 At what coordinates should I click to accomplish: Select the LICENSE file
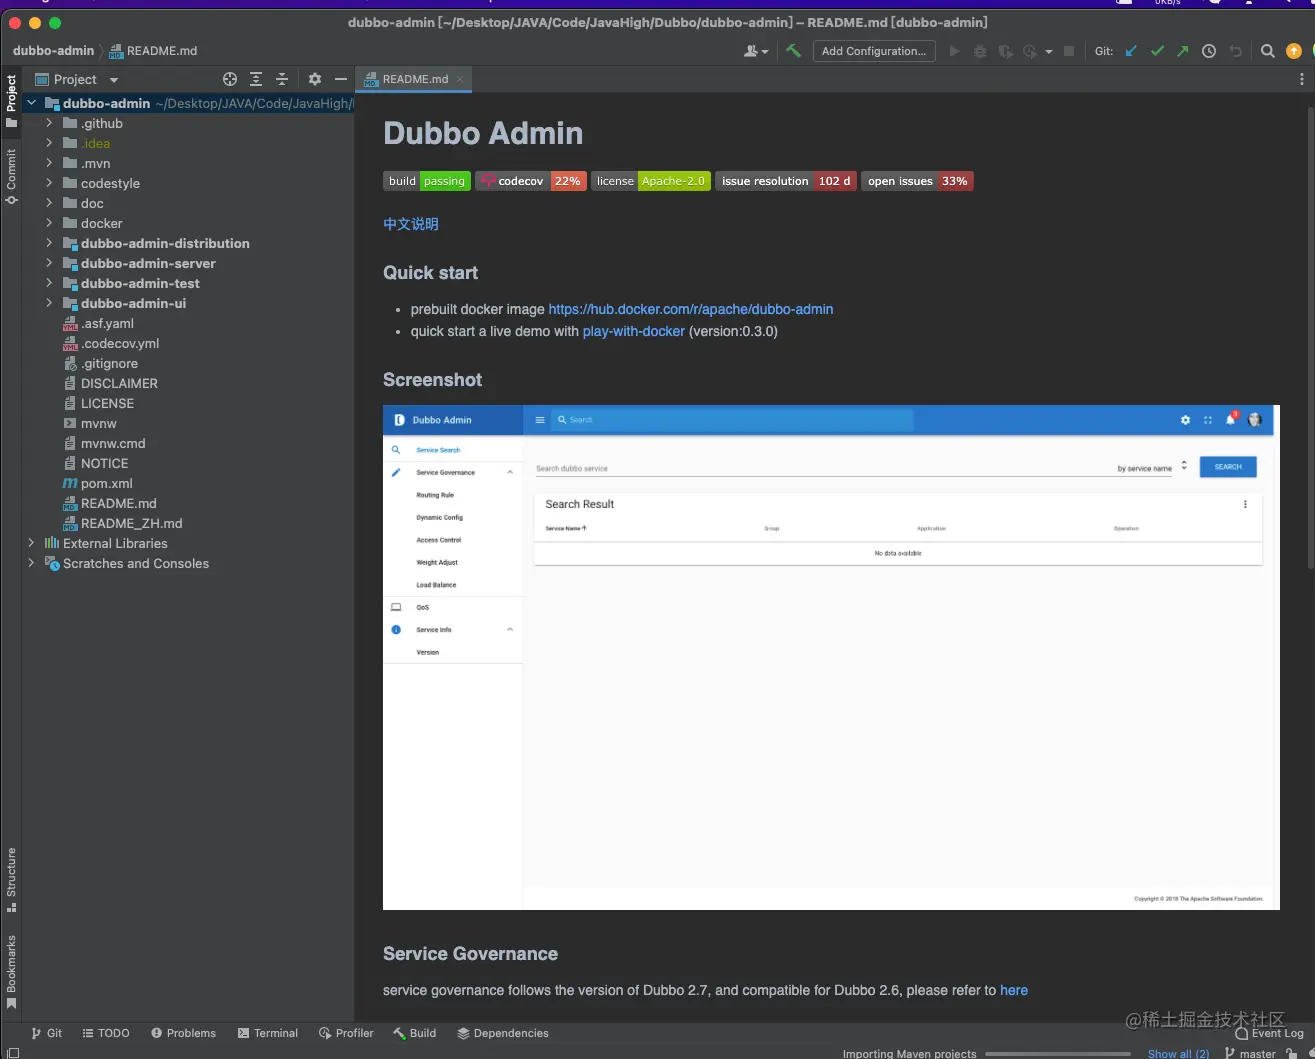[x=98, y=403]
